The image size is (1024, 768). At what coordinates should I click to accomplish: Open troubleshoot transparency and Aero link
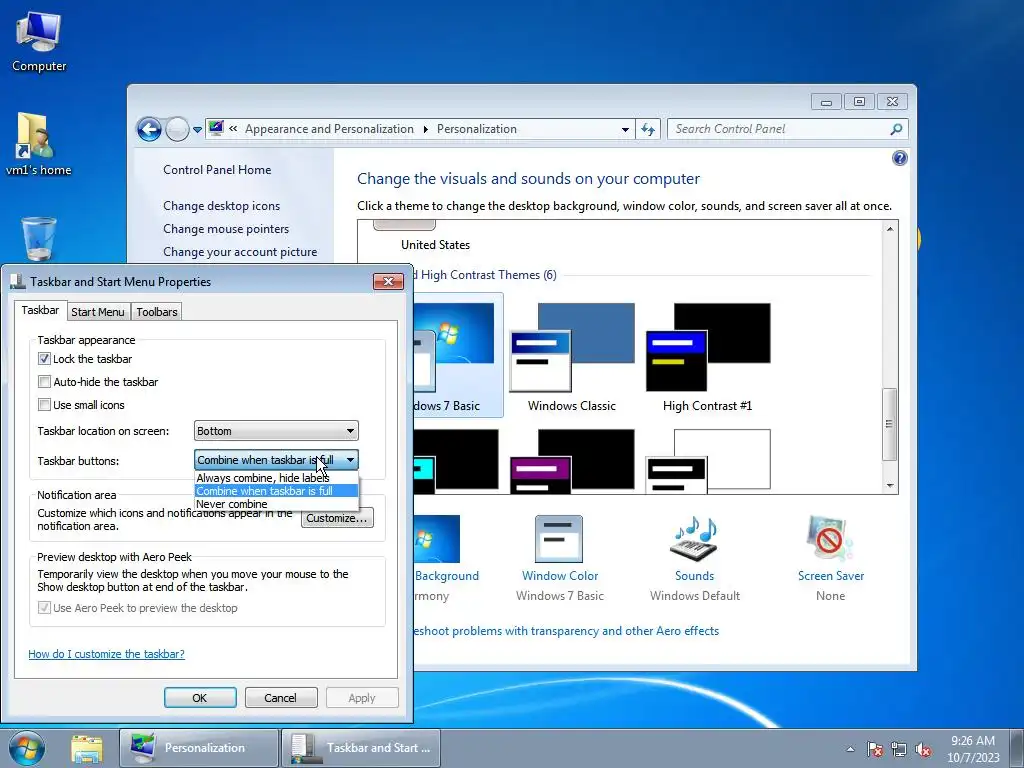[x=566, y=631]
